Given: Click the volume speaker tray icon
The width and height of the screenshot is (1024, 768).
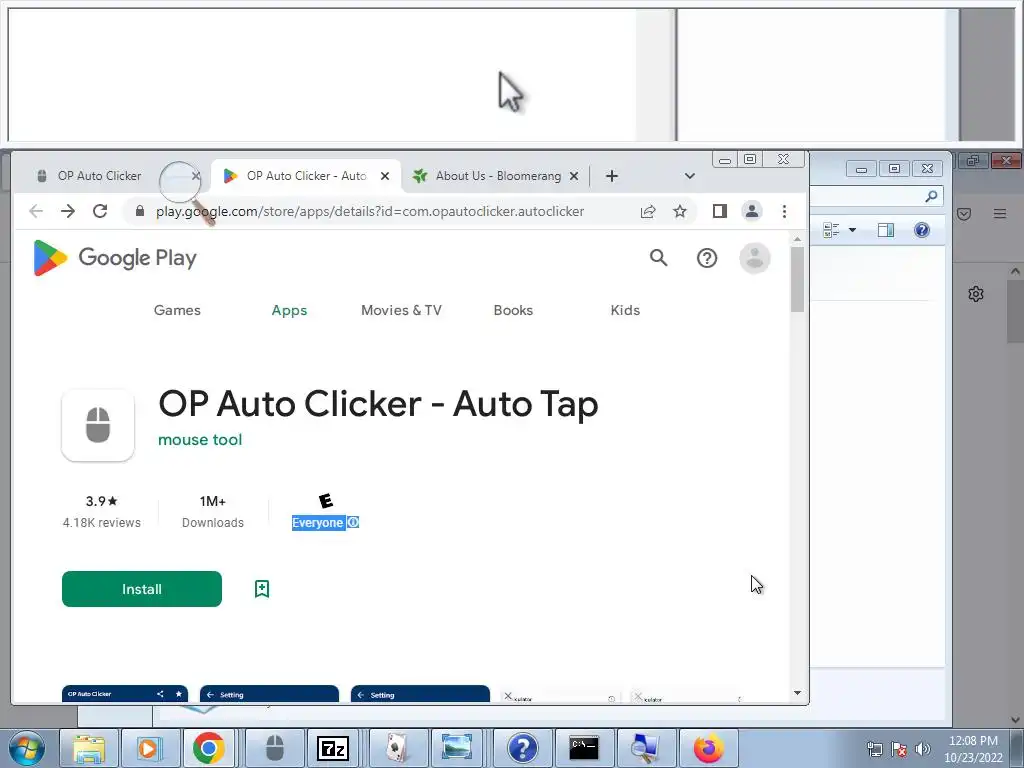Looking at the screenshot, I should tap(923, 749).
